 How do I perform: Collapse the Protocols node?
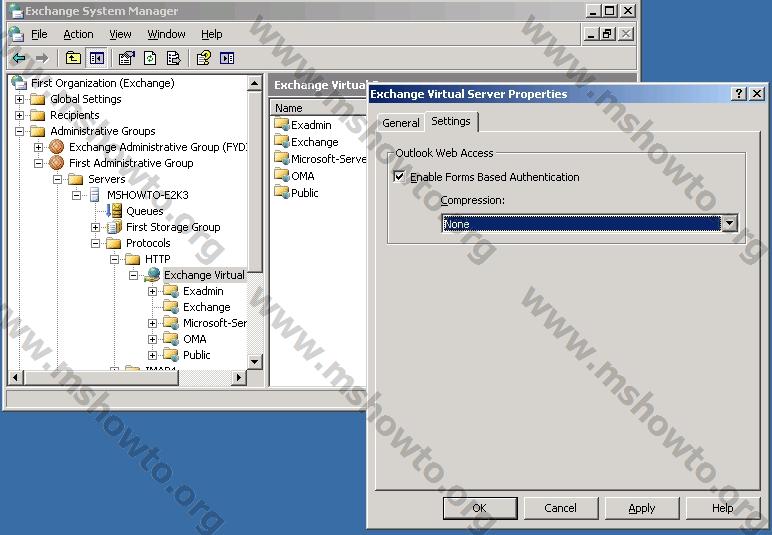(96, 243)
